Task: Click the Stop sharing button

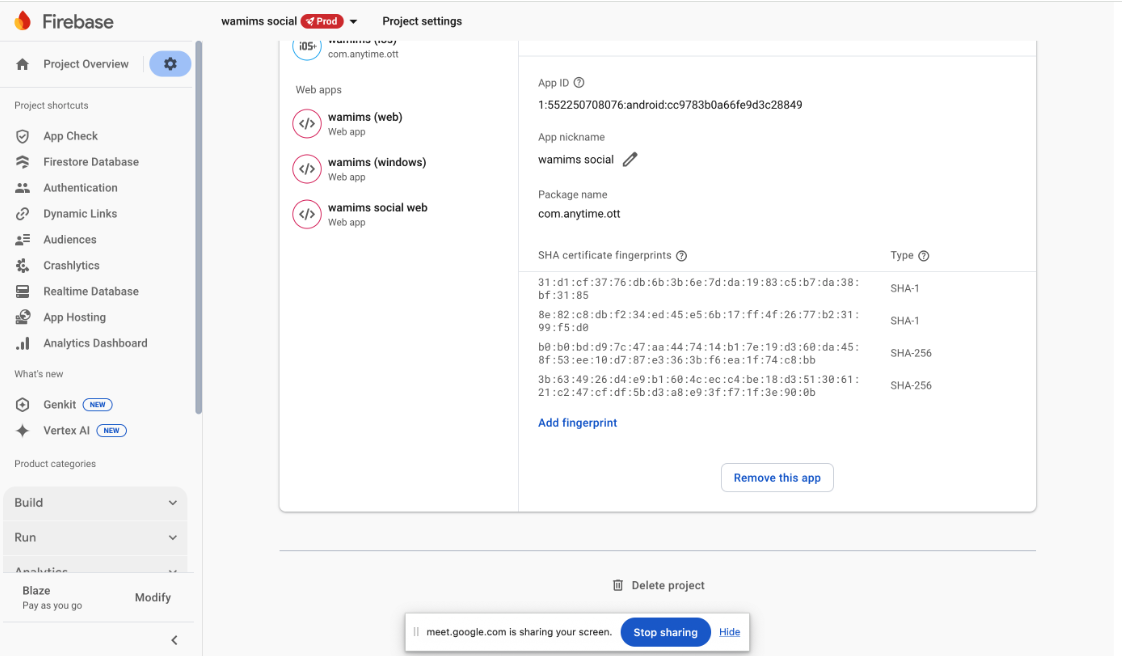Action: (x=665, y=632)
